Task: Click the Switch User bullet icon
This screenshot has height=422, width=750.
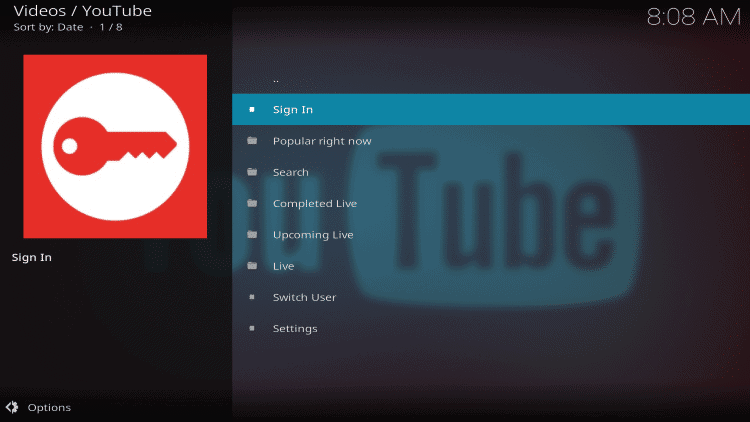Action: coord(252,297)
